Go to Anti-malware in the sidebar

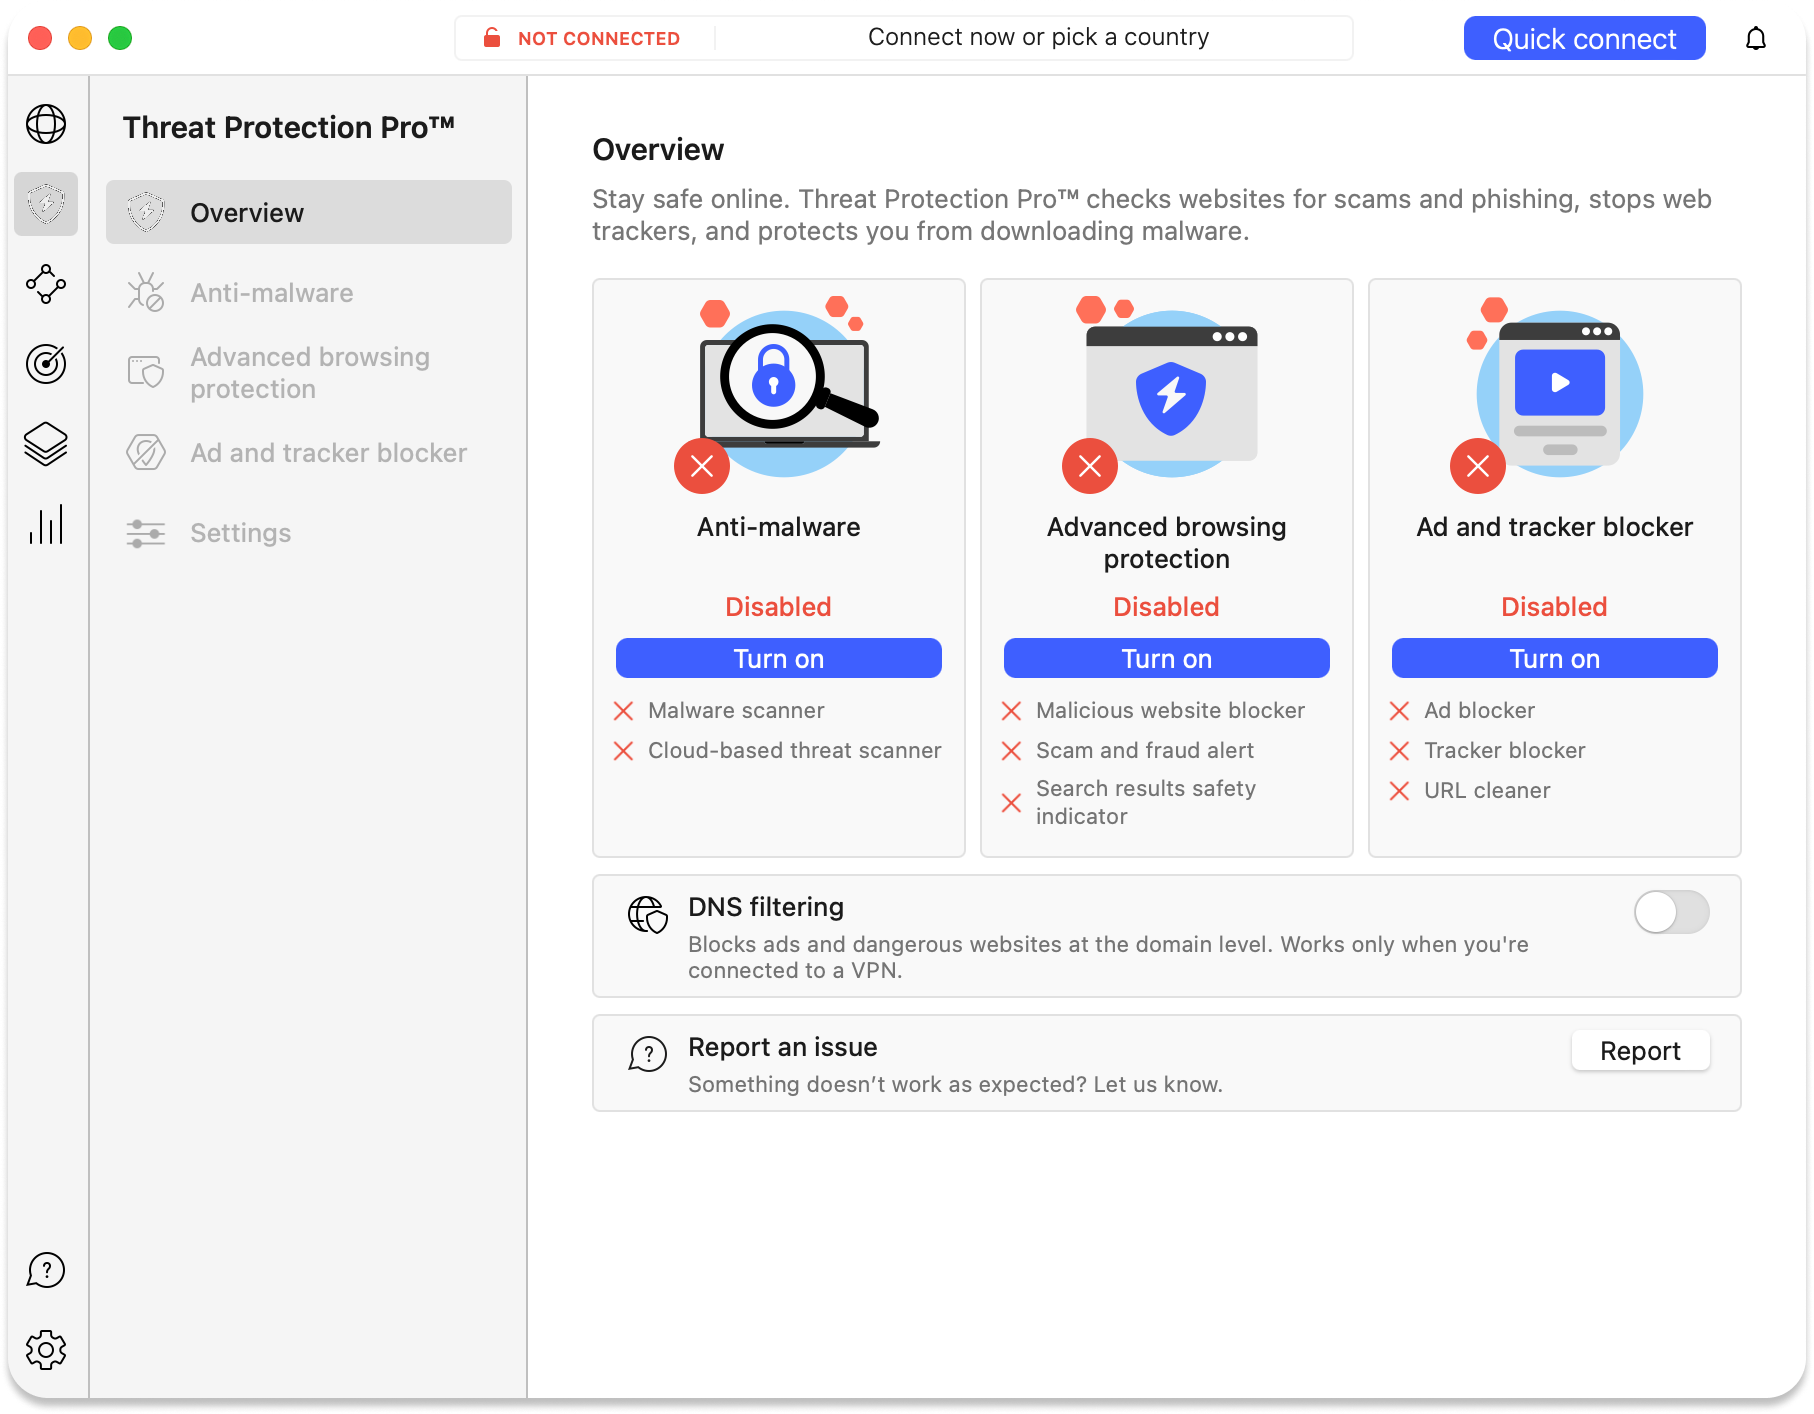point(271,293)
